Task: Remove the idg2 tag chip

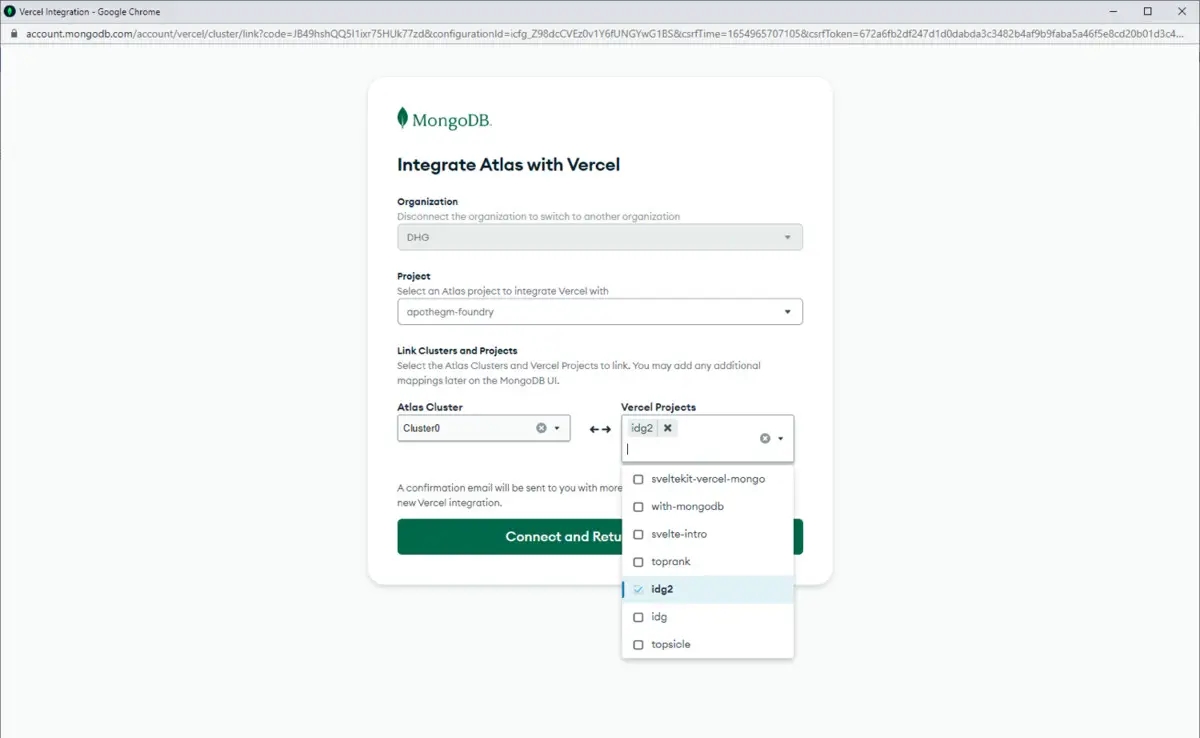Action: point(668,428)
